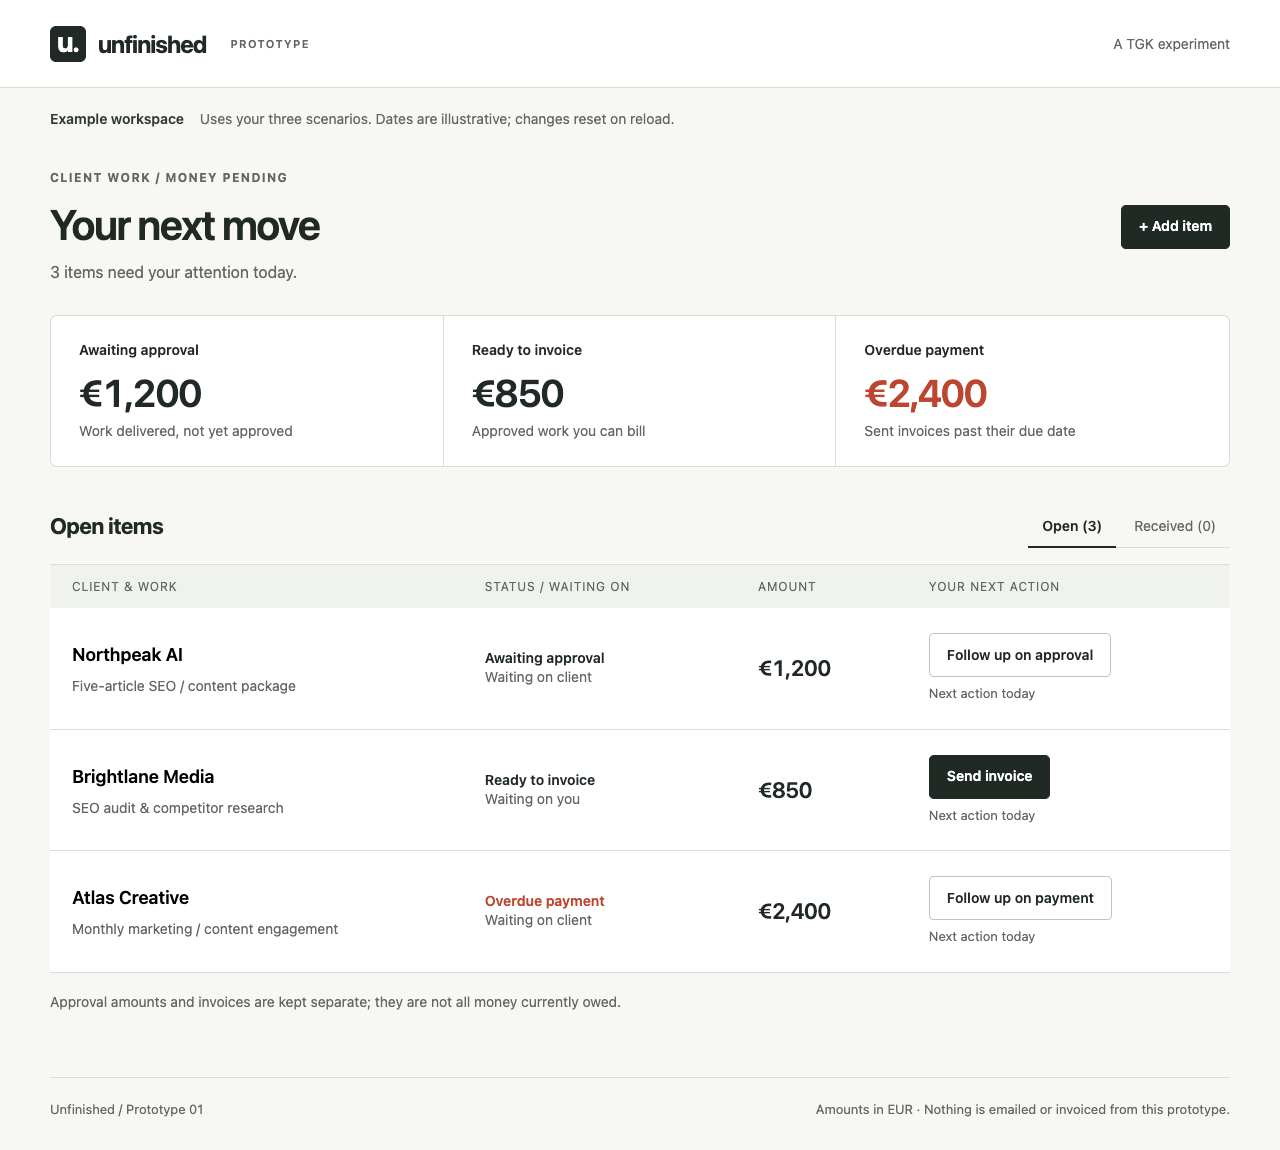The height and width of the screenshot is (1150, 1280).
Task: Click "Unfinished / Prototype 01" footer text
Action: [x=127, y=1109]
